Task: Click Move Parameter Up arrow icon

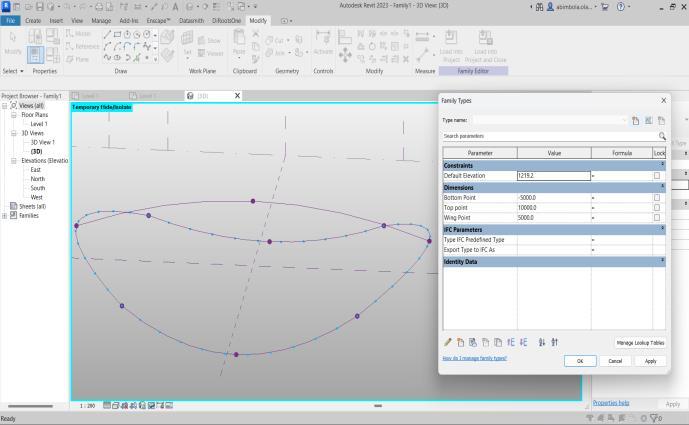Action: [511, 342]
